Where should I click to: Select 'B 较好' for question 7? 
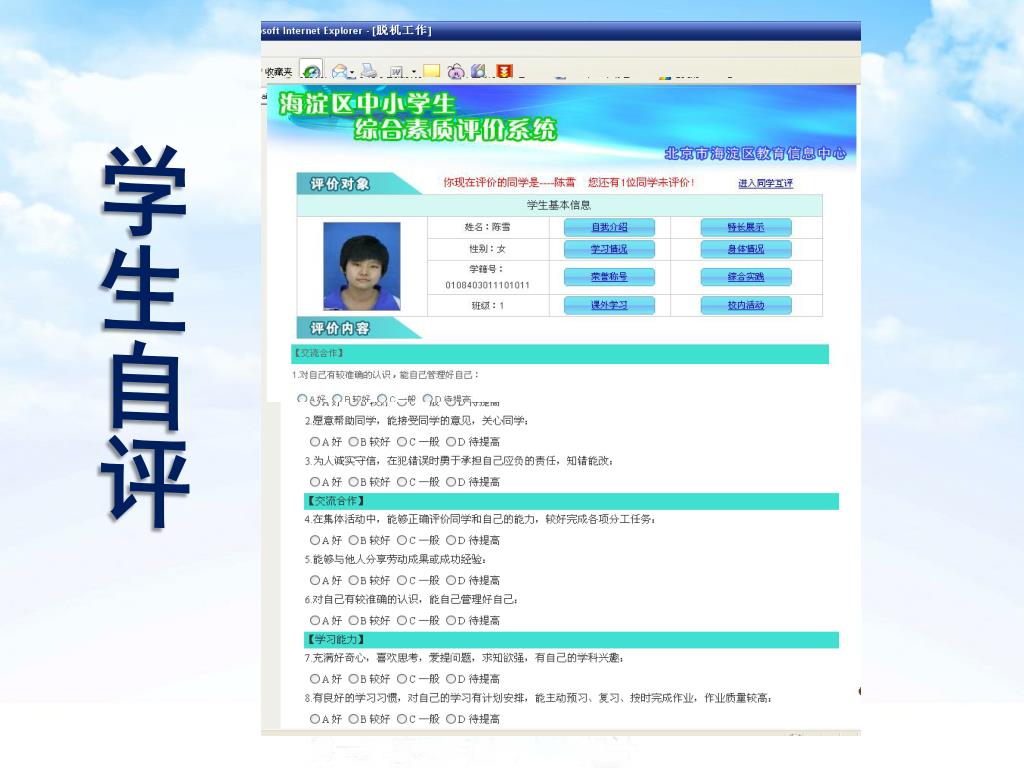353,679
